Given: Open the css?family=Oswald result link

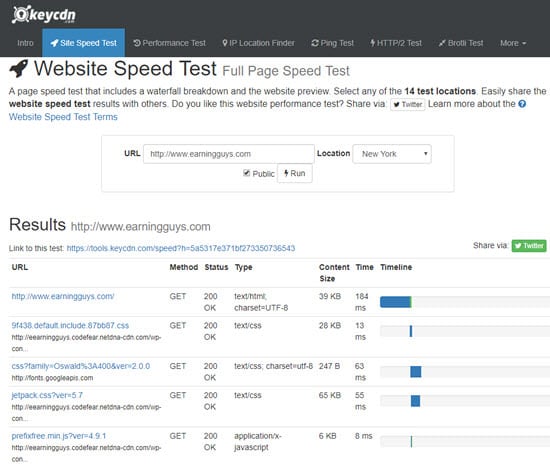Looking at the screenshot, I should click(x=81, y=366).
